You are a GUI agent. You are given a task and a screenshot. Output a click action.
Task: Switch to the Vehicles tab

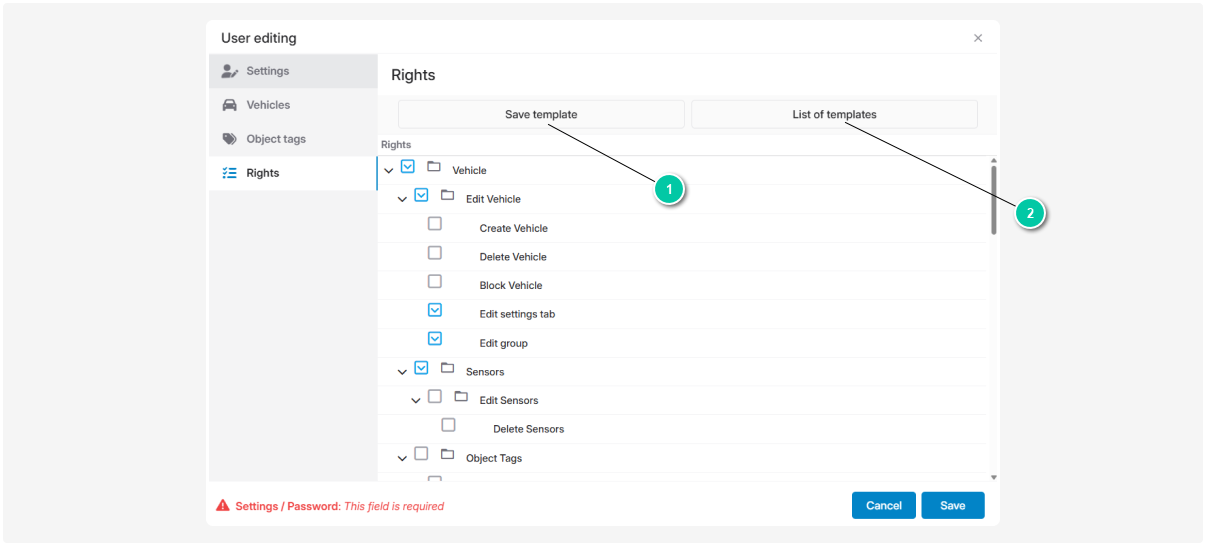268,105
